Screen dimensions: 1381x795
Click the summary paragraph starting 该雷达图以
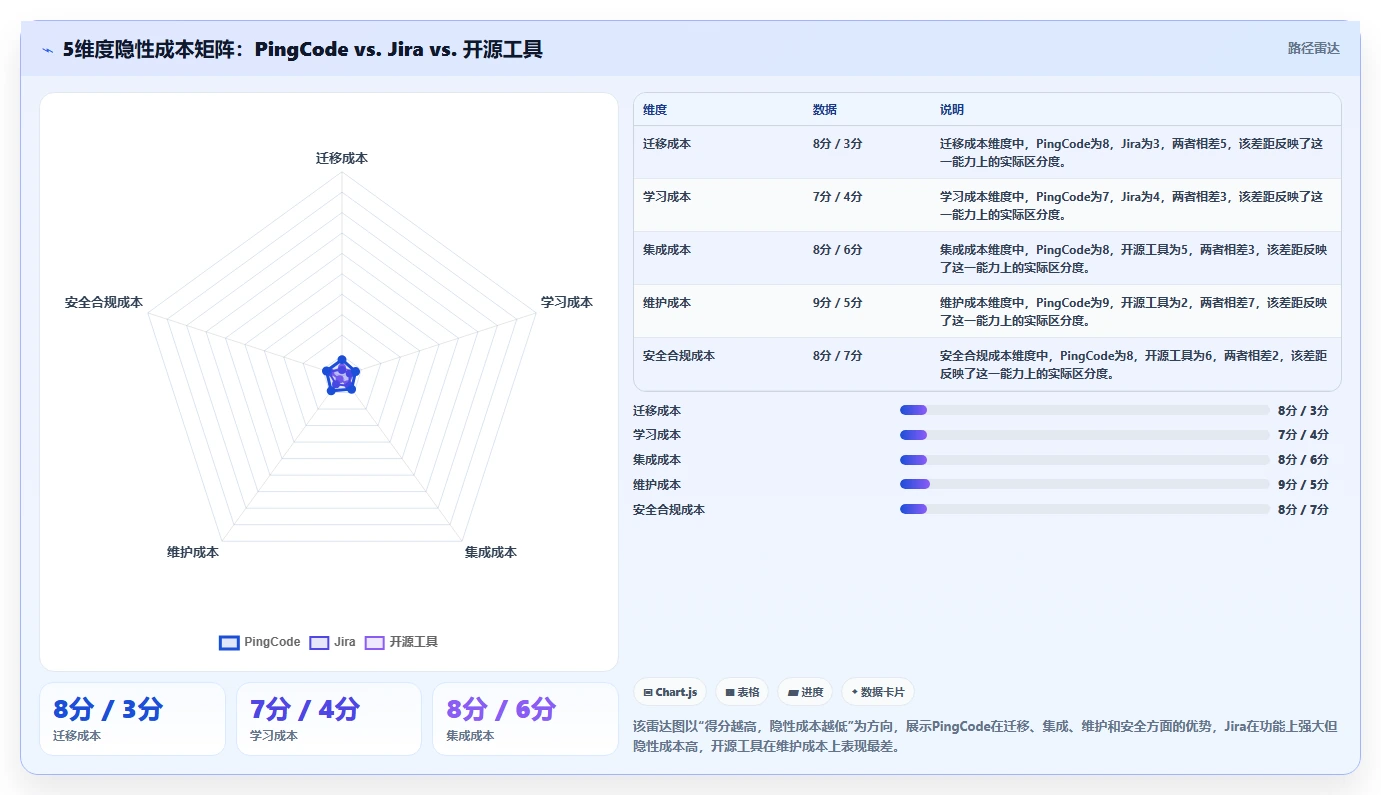point(985,736)
